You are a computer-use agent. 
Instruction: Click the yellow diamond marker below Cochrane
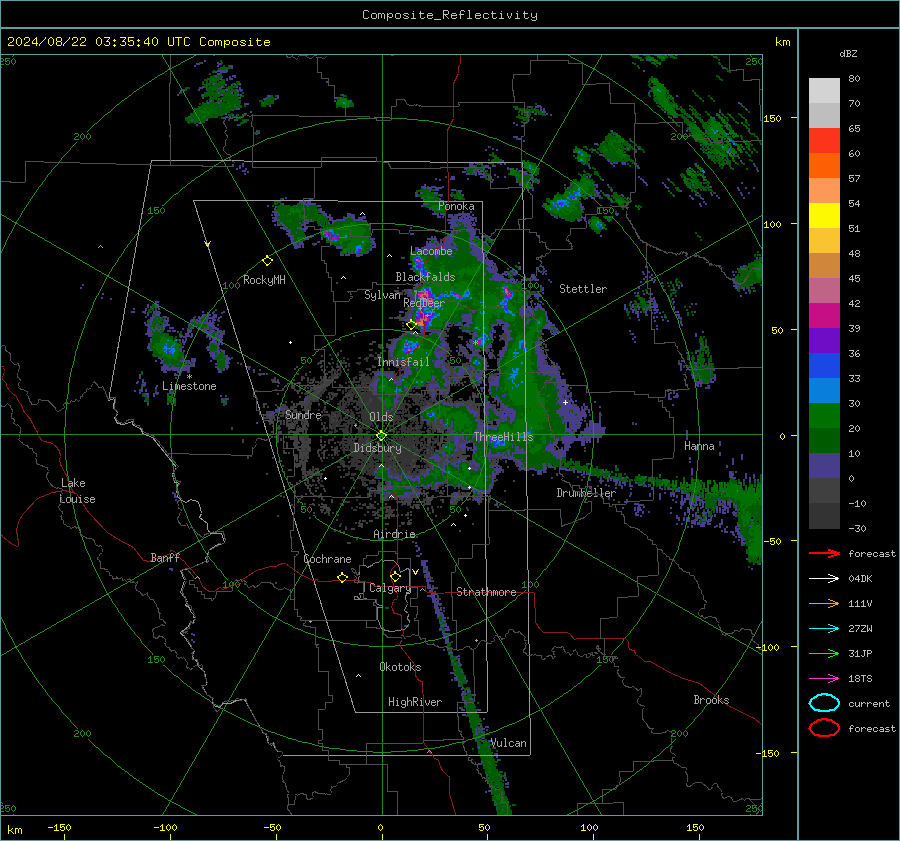342,577
